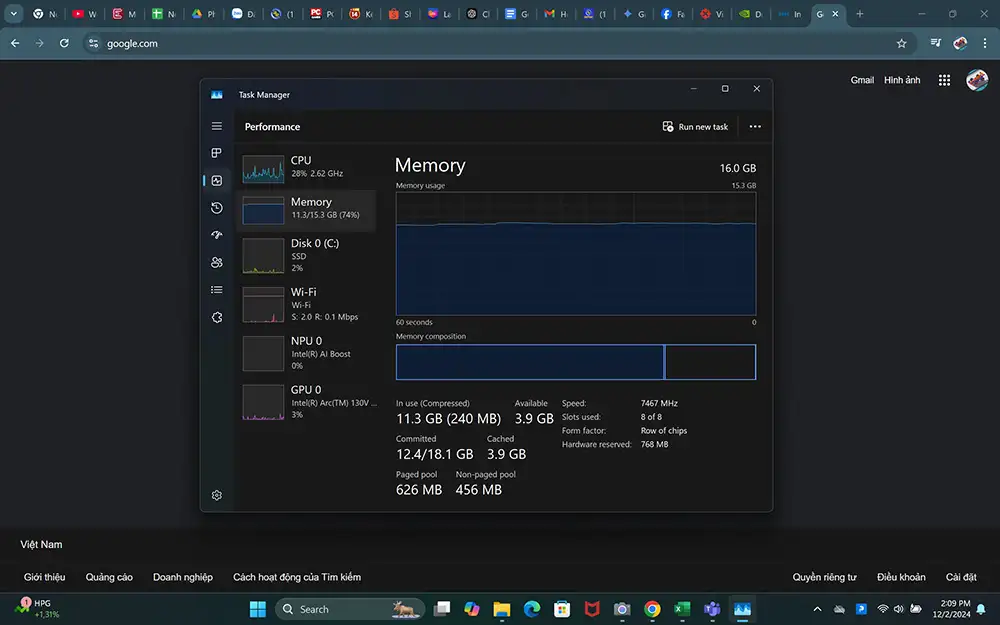Bookmark this page with the star icon
The width and height of the screenshot is (1000, 625).
[901, 44]
